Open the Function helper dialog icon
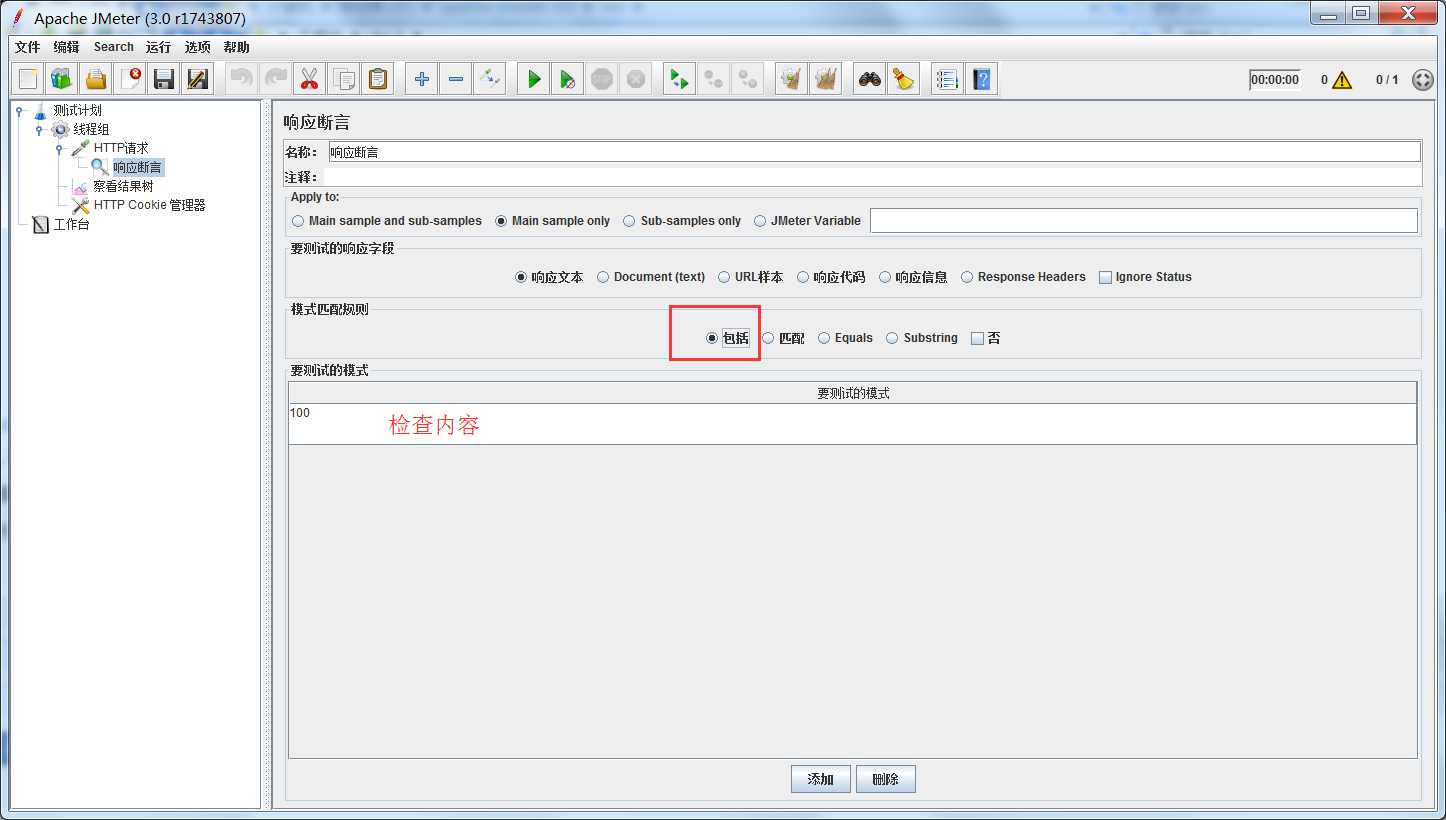This screenshot has height=820, width=1446. click(948, 79)
